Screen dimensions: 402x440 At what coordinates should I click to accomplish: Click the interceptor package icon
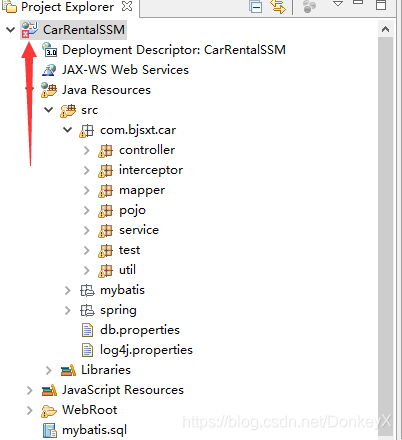[x=105, y=171]
